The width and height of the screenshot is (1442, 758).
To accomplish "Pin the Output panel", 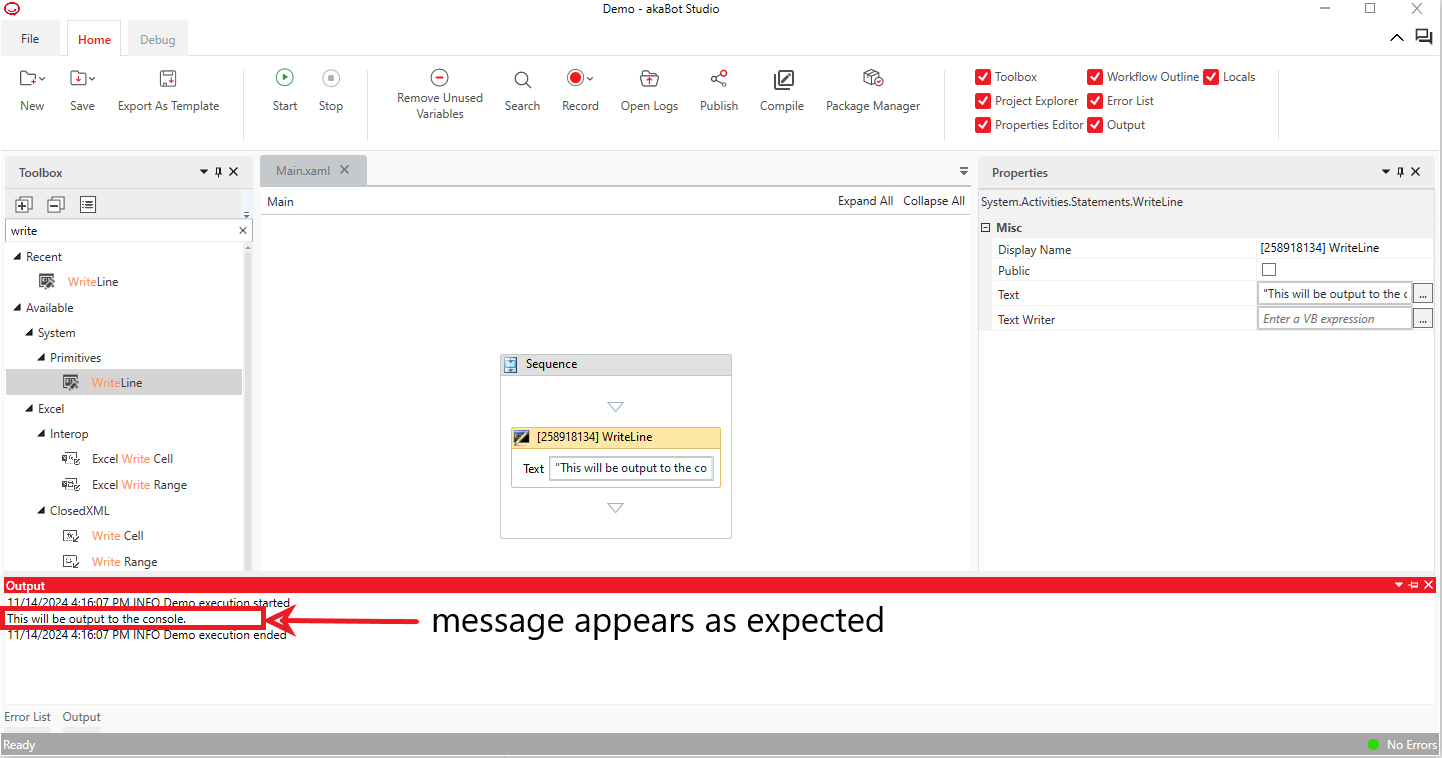I will pos(1414,585).
